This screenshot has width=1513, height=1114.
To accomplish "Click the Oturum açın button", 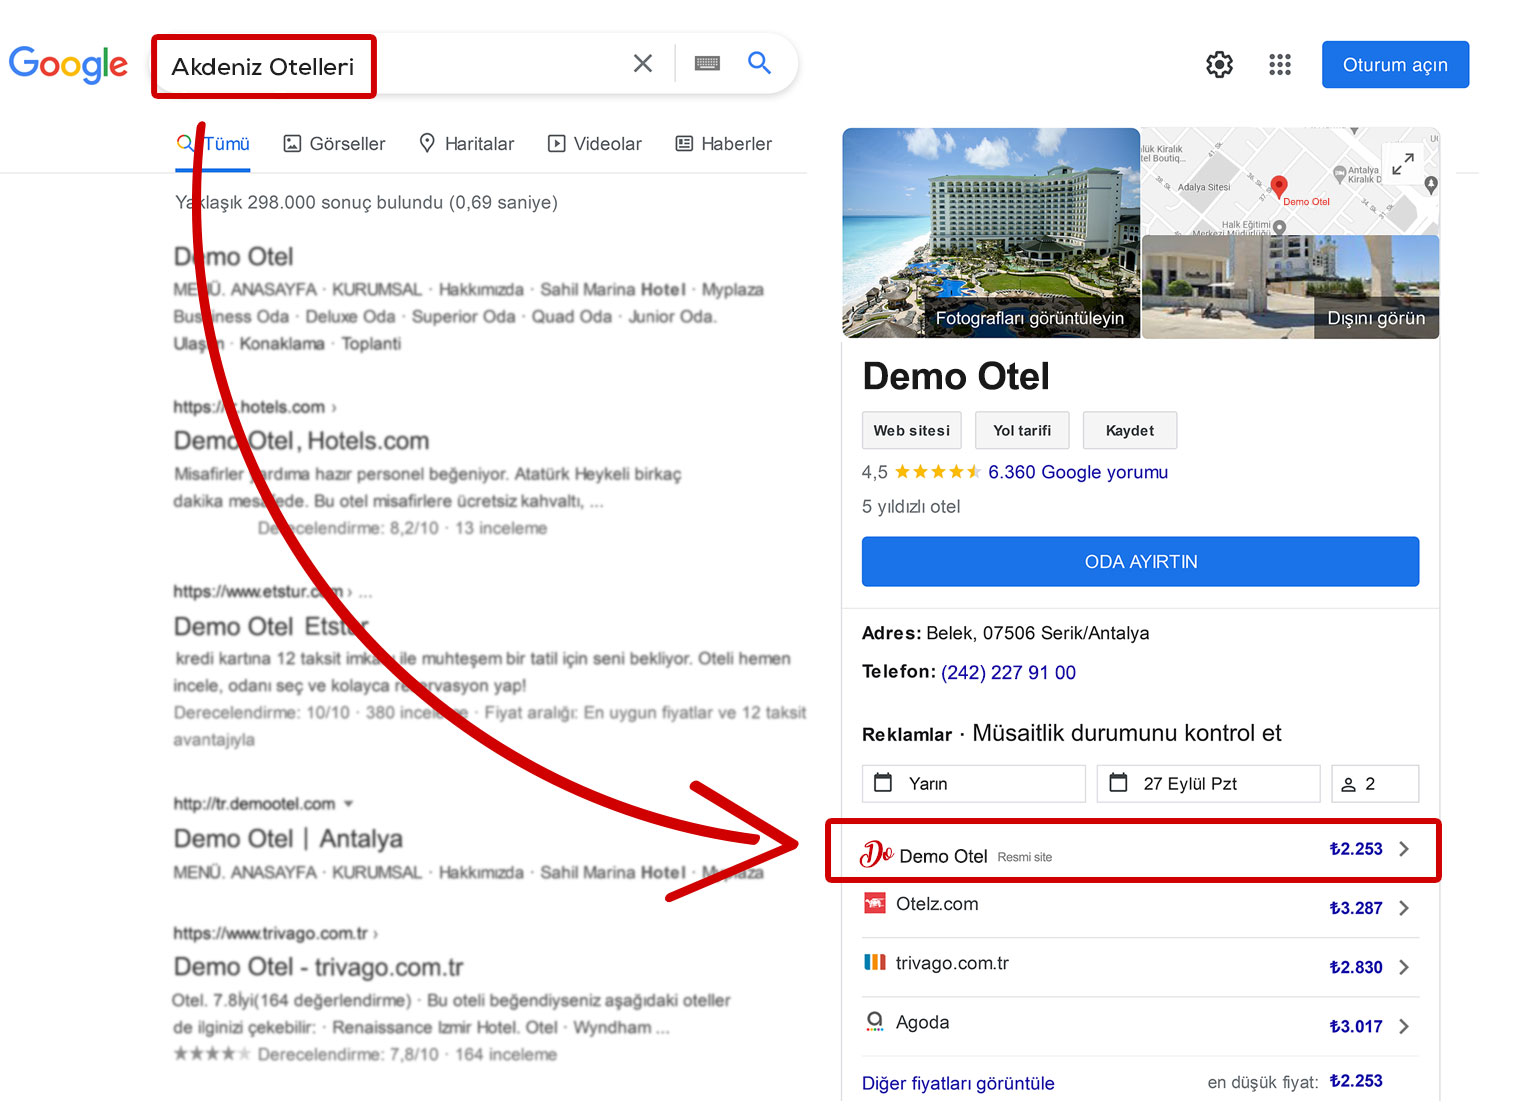I will [1395, 65].
